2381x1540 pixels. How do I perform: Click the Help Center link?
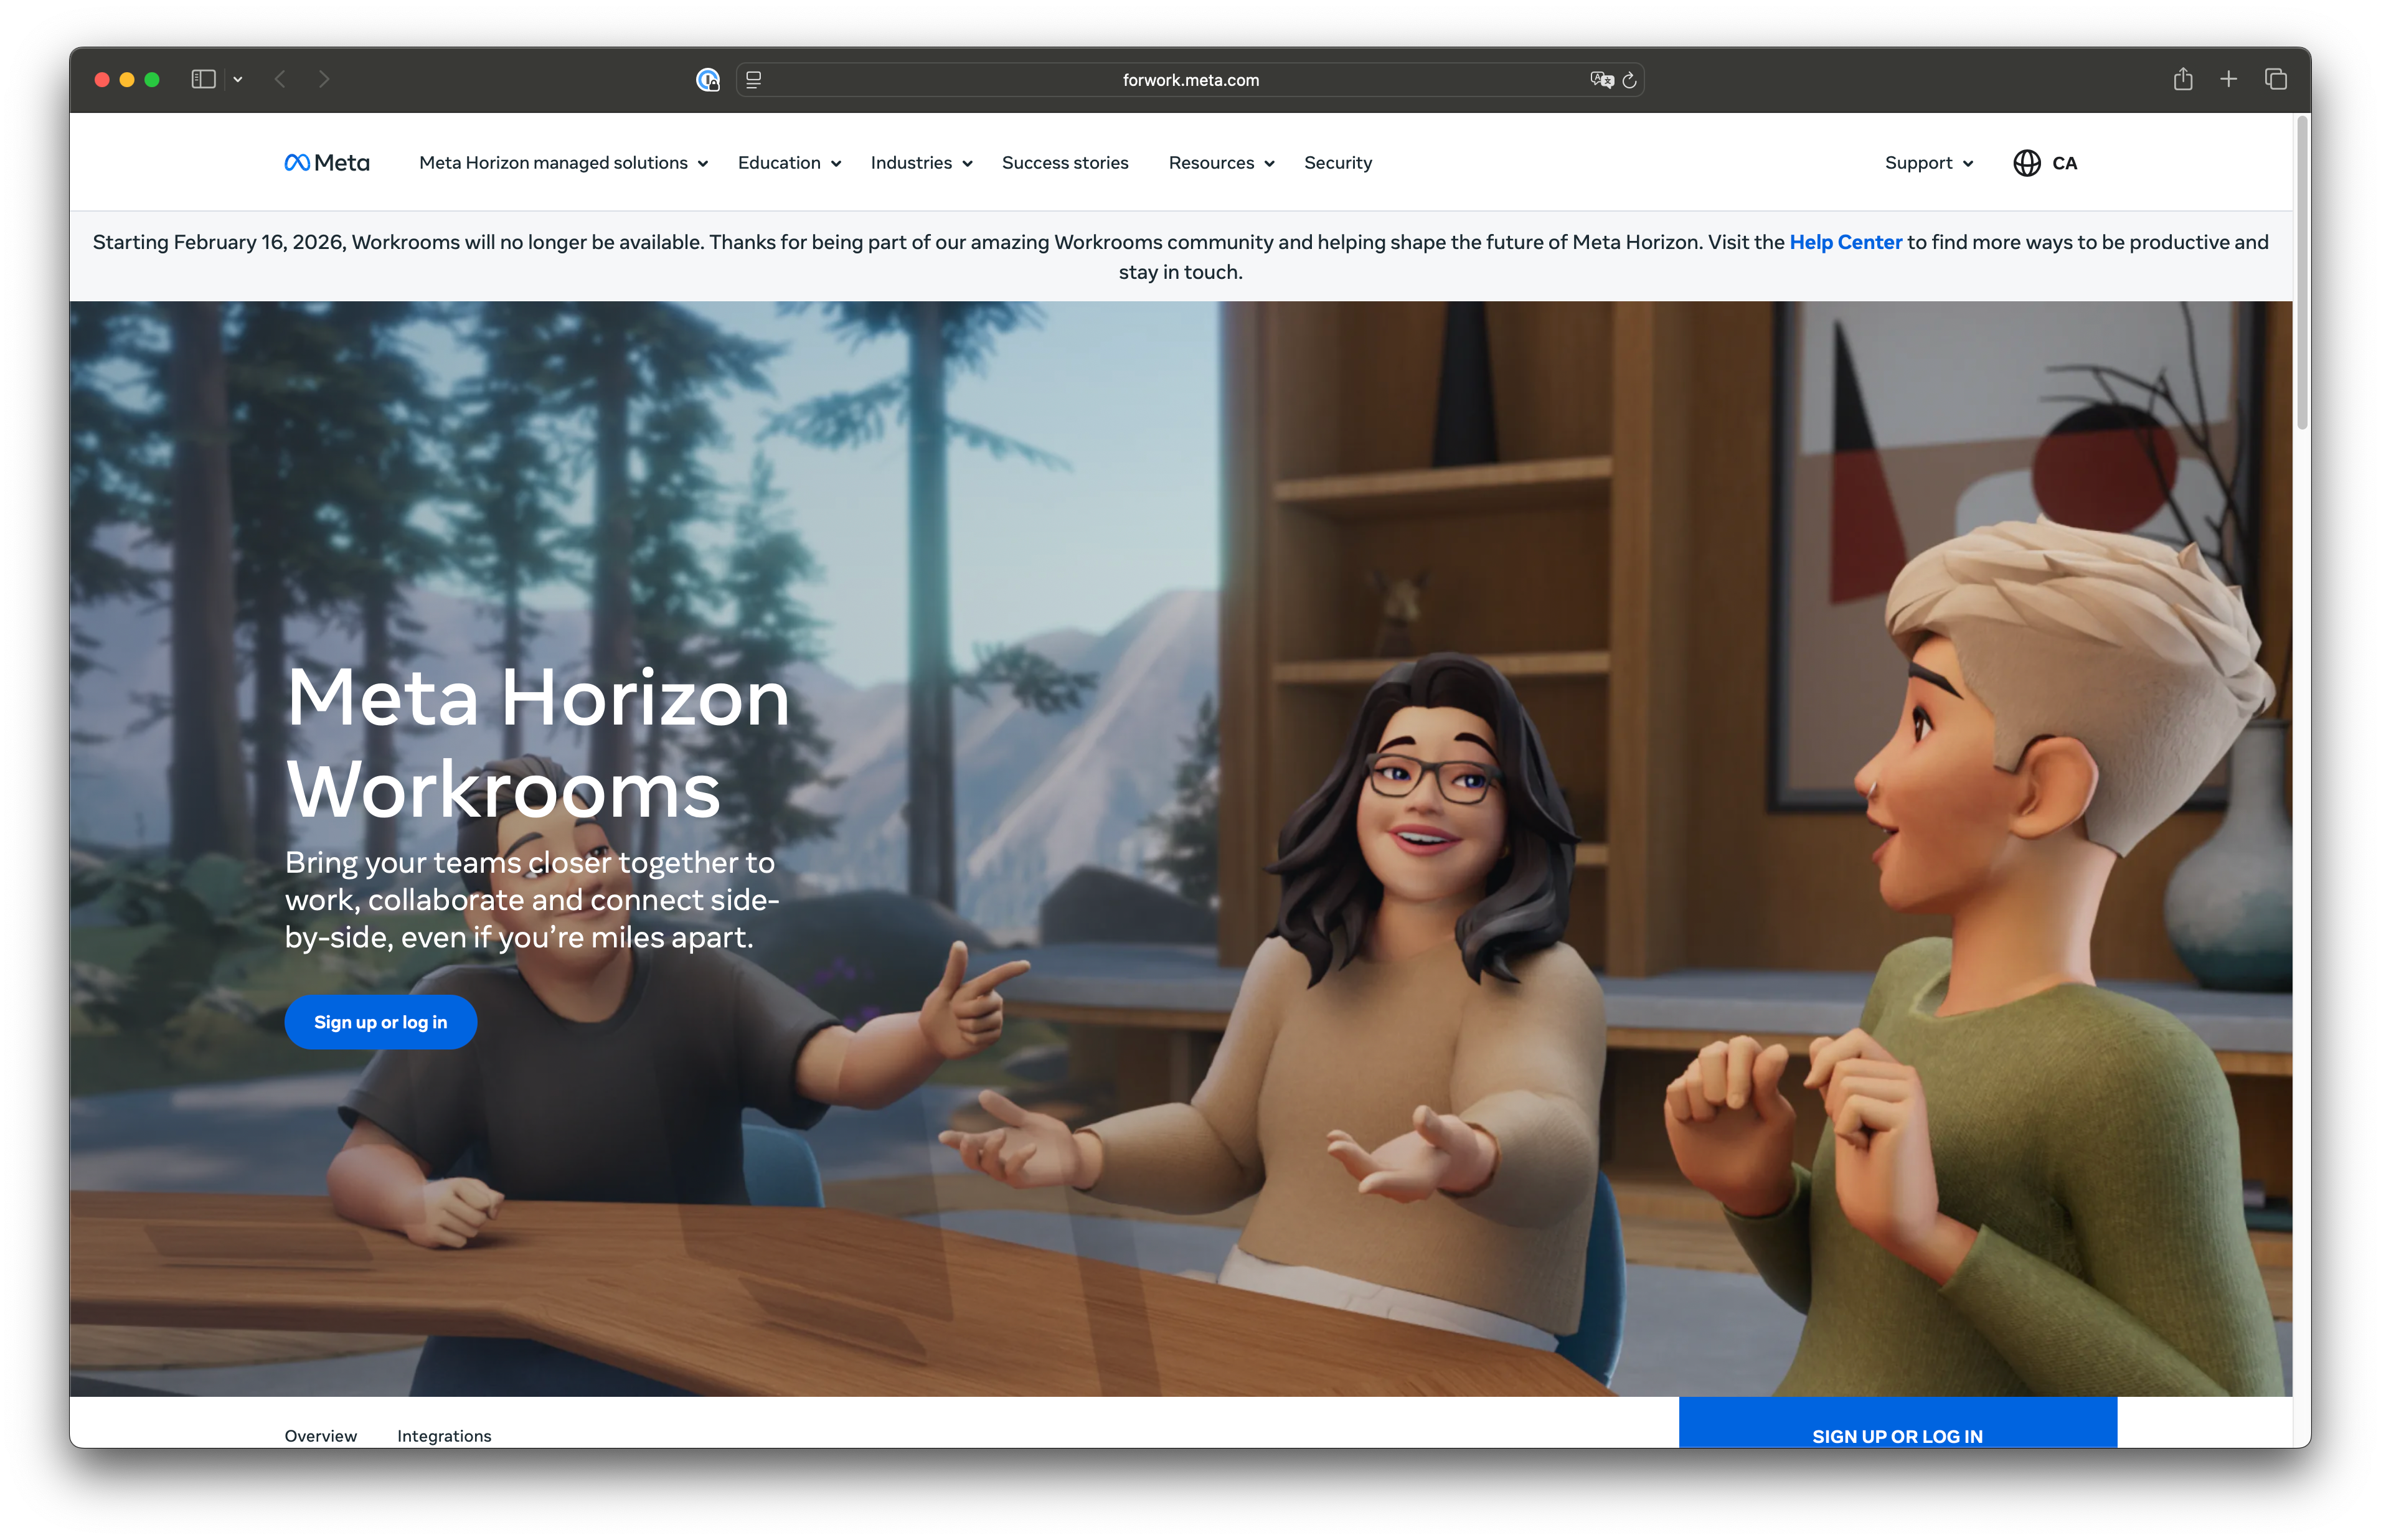pos(1845,242)
